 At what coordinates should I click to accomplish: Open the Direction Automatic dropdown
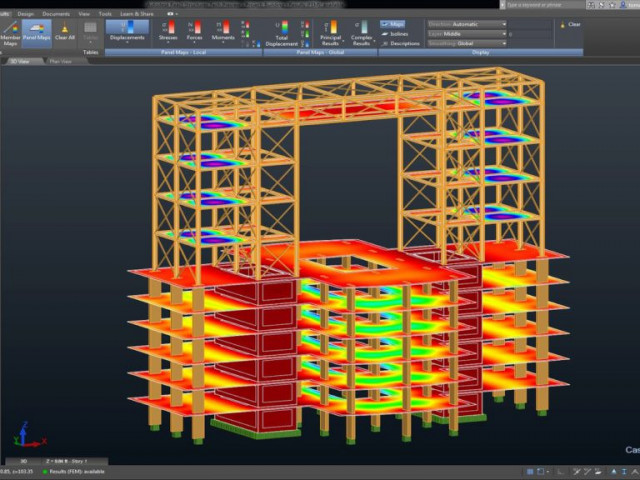467,24
